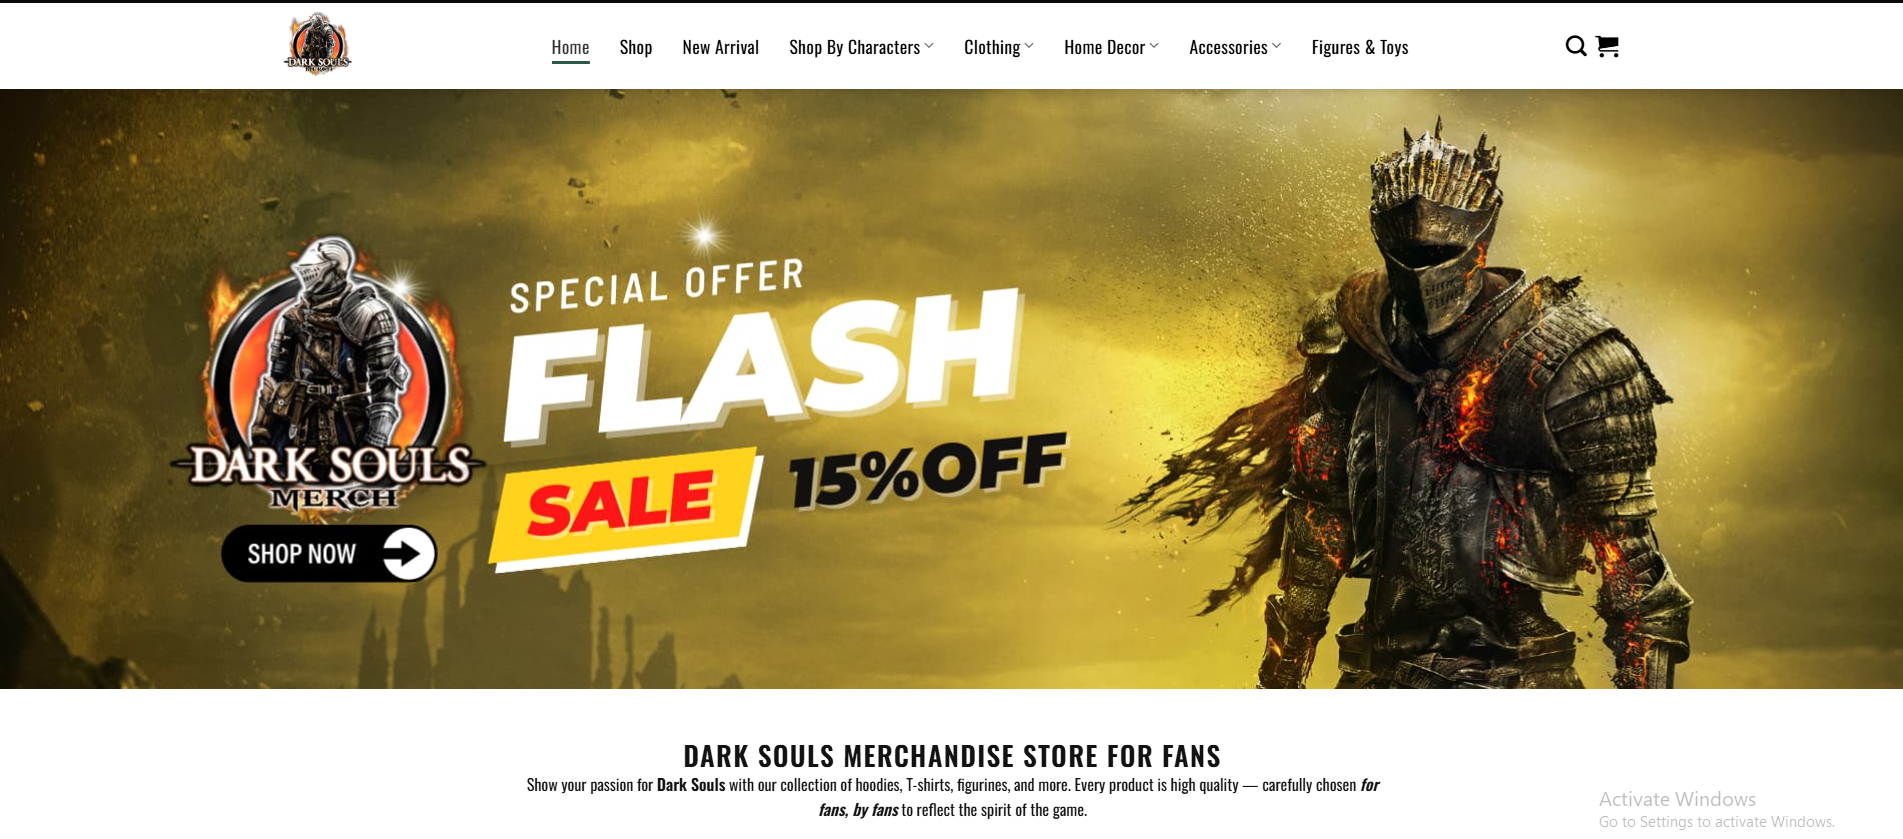
Task: Open the shopping cart icon
Action: pos(1607,46)
